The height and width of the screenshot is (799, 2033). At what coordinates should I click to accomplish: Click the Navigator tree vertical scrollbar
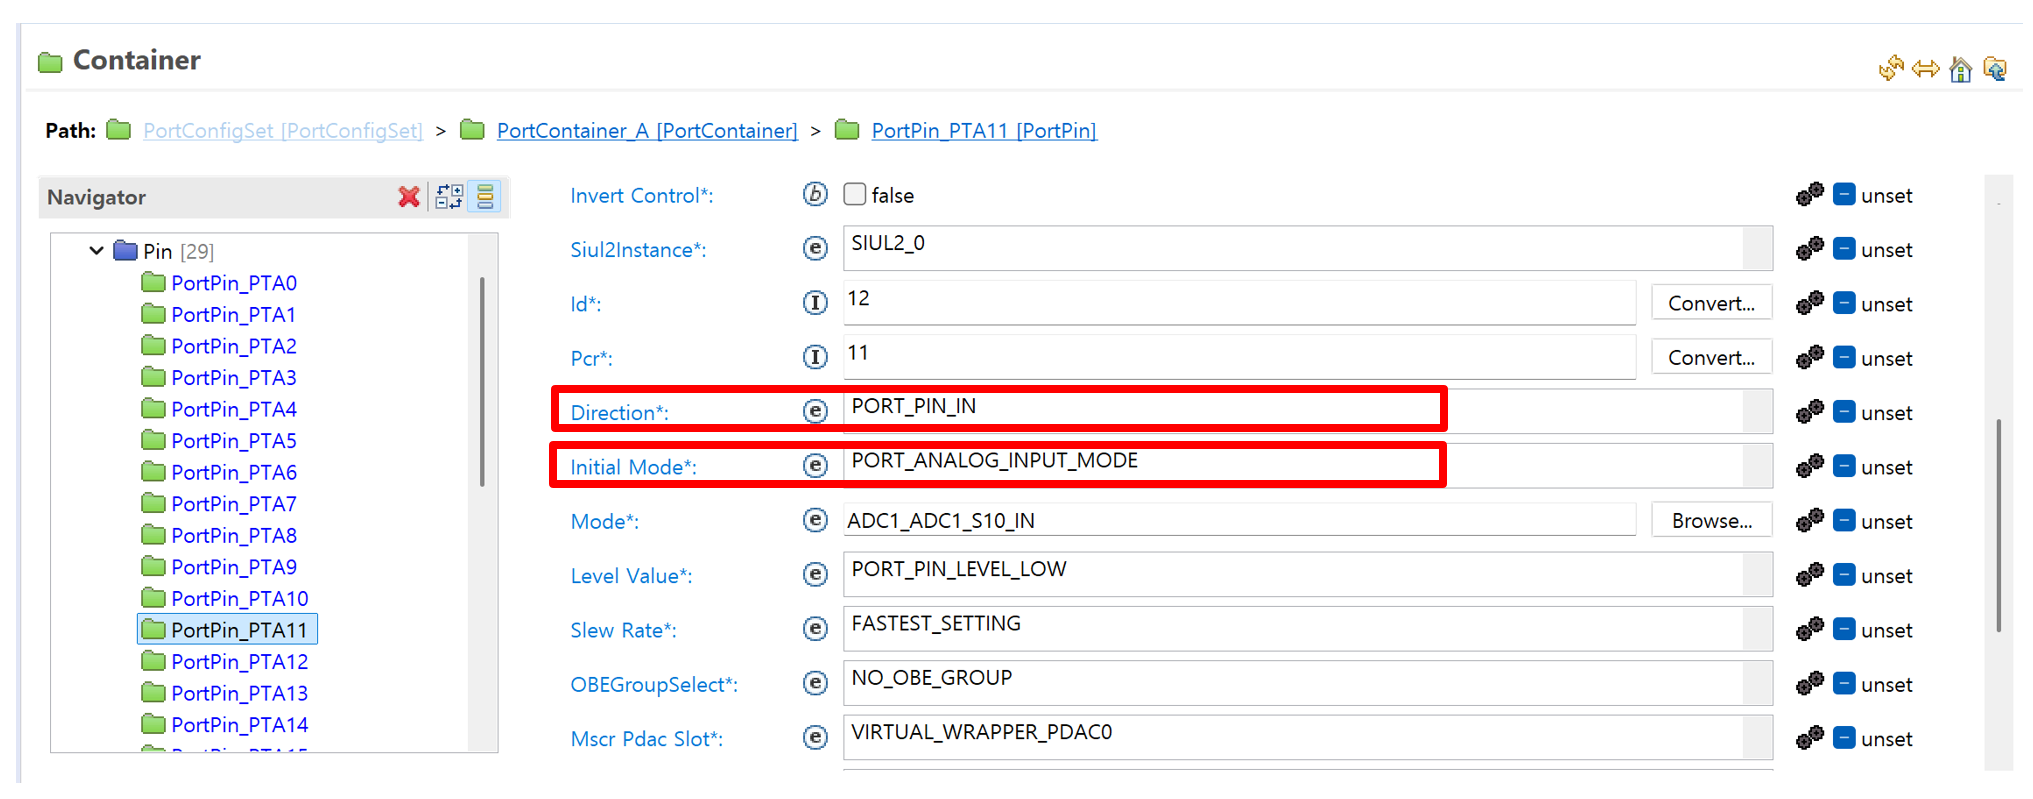[482, 380]
